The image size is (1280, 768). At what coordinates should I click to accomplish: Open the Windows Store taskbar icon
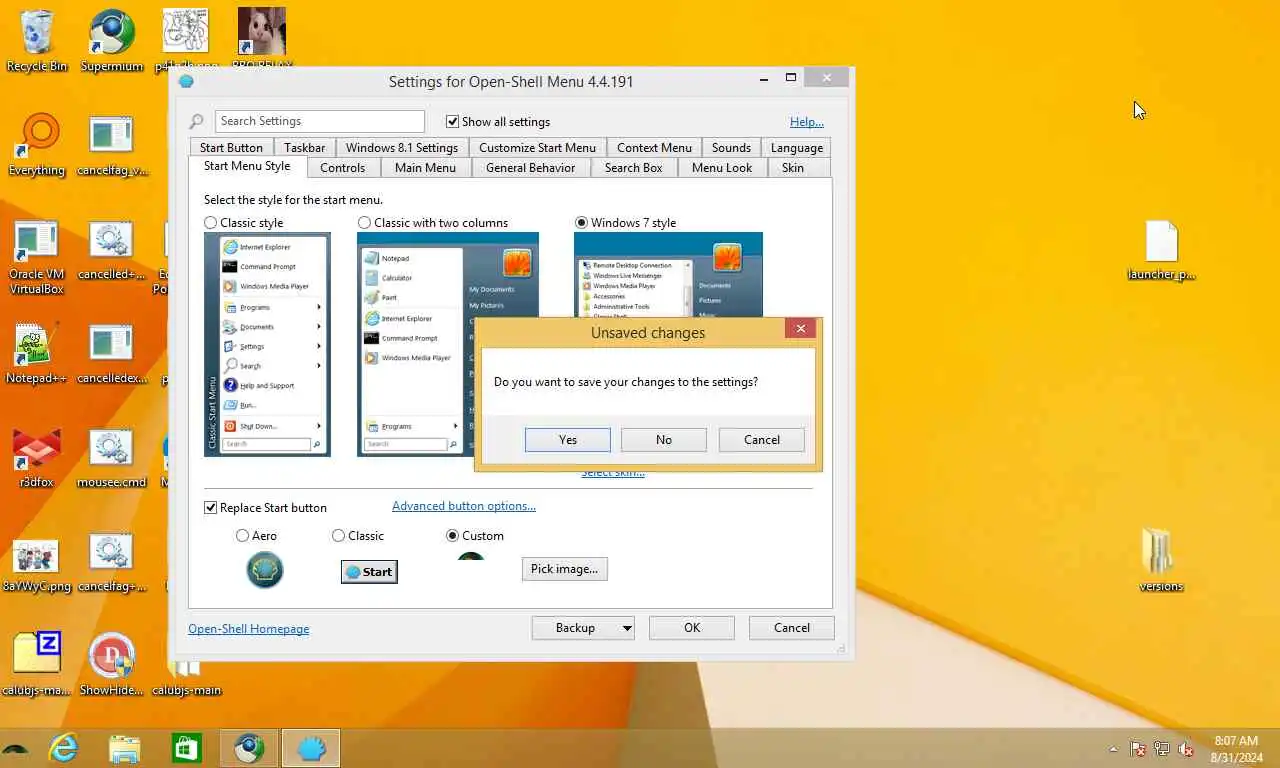(187, 748)
